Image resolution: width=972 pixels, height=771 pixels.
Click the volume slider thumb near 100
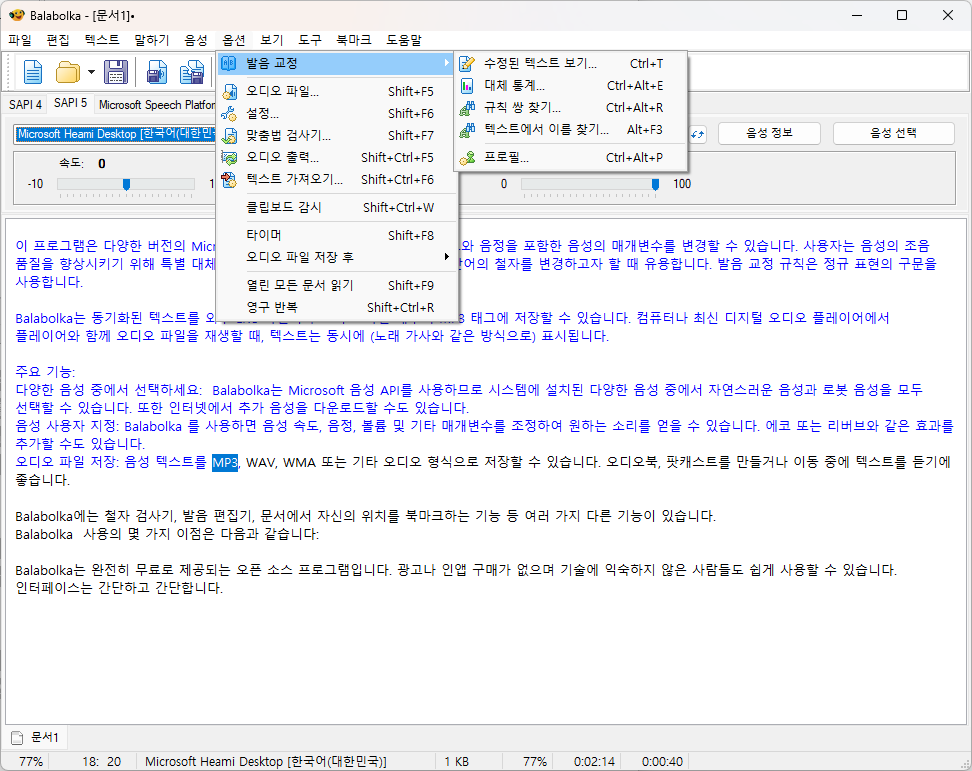point(655,184)
